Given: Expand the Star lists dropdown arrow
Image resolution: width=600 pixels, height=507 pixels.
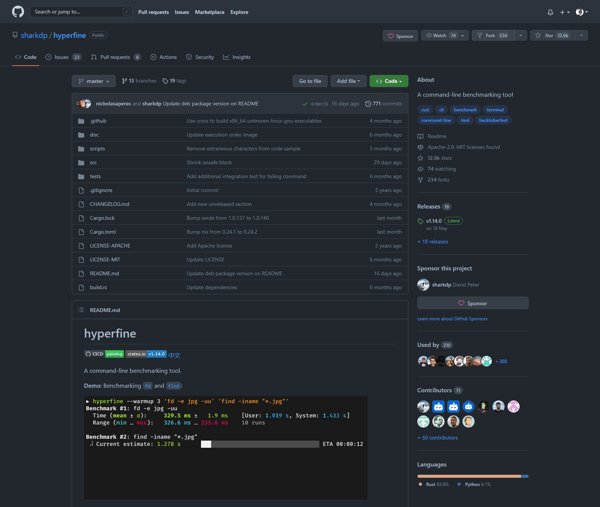Looking at the screenshot, I should click(582, 36).
